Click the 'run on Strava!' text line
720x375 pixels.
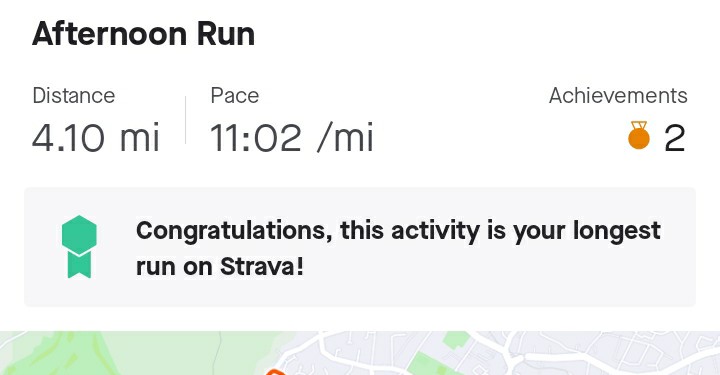(220, 267)
